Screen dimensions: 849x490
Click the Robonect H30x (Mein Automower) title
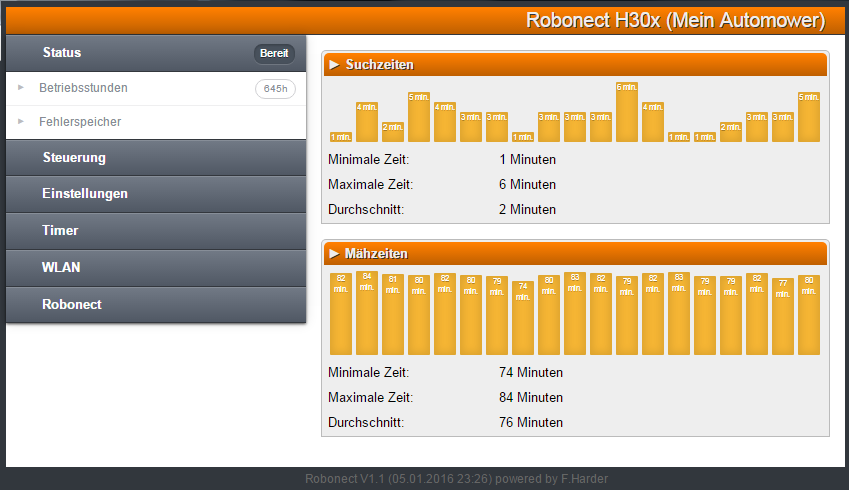click(x=676, y=21)
